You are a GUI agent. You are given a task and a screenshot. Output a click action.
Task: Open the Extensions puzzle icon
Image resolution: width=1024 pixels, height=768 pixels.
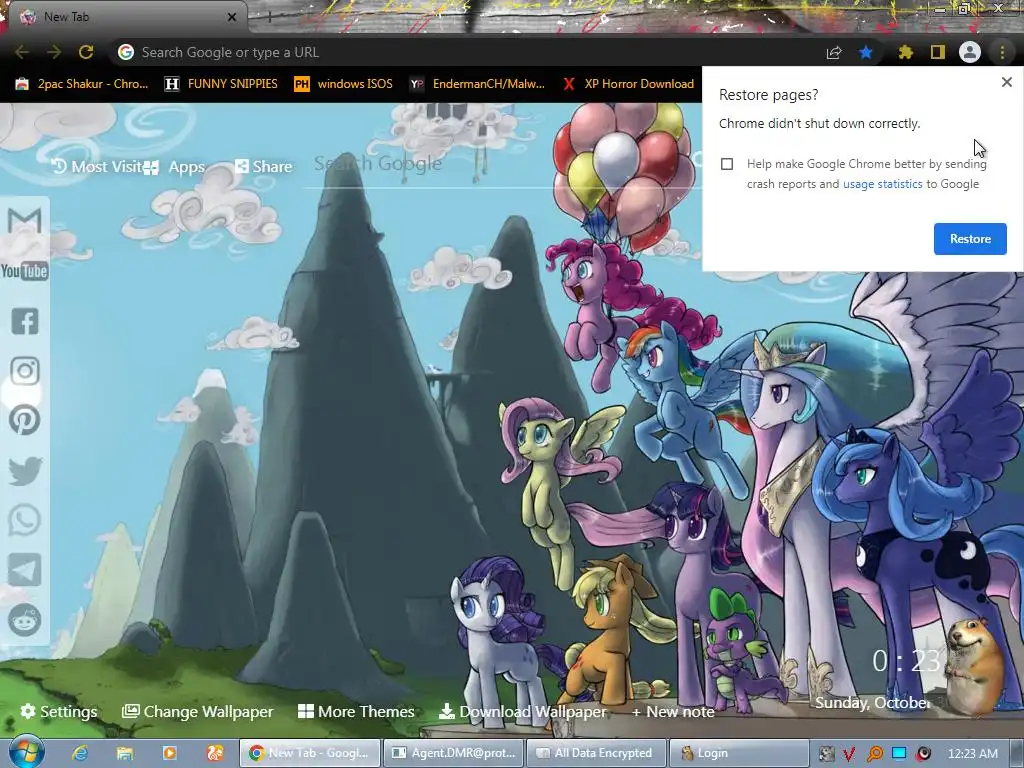905,52
